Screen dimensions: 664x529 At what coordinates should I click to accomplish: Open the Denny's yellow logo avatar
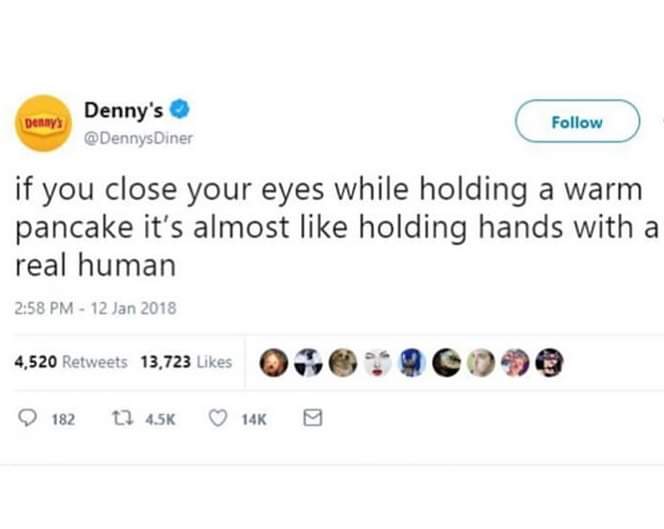coord(41,122)
